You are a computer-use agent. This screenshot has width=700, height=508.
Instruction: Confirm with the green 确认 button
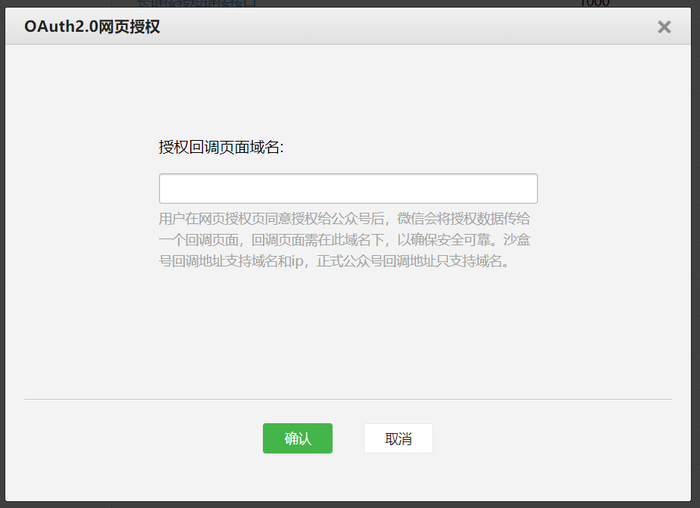[x=297, y=438]
